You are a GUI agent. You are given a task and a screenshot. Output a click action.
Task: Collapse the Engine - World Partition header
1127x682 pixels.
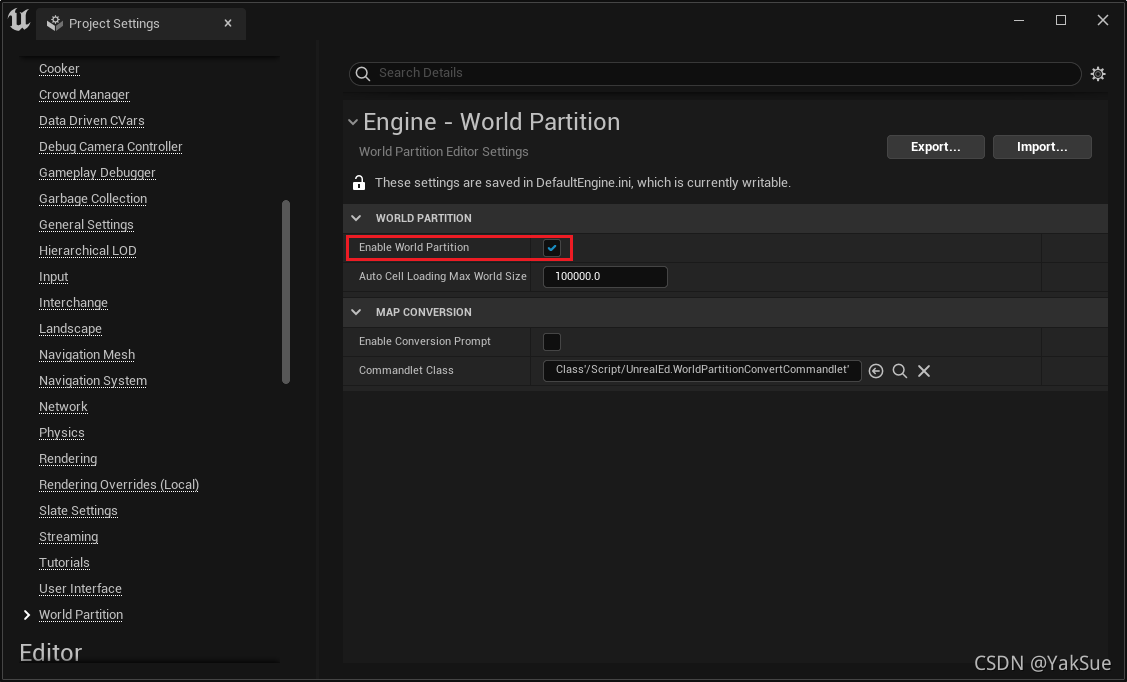point(352,122)
